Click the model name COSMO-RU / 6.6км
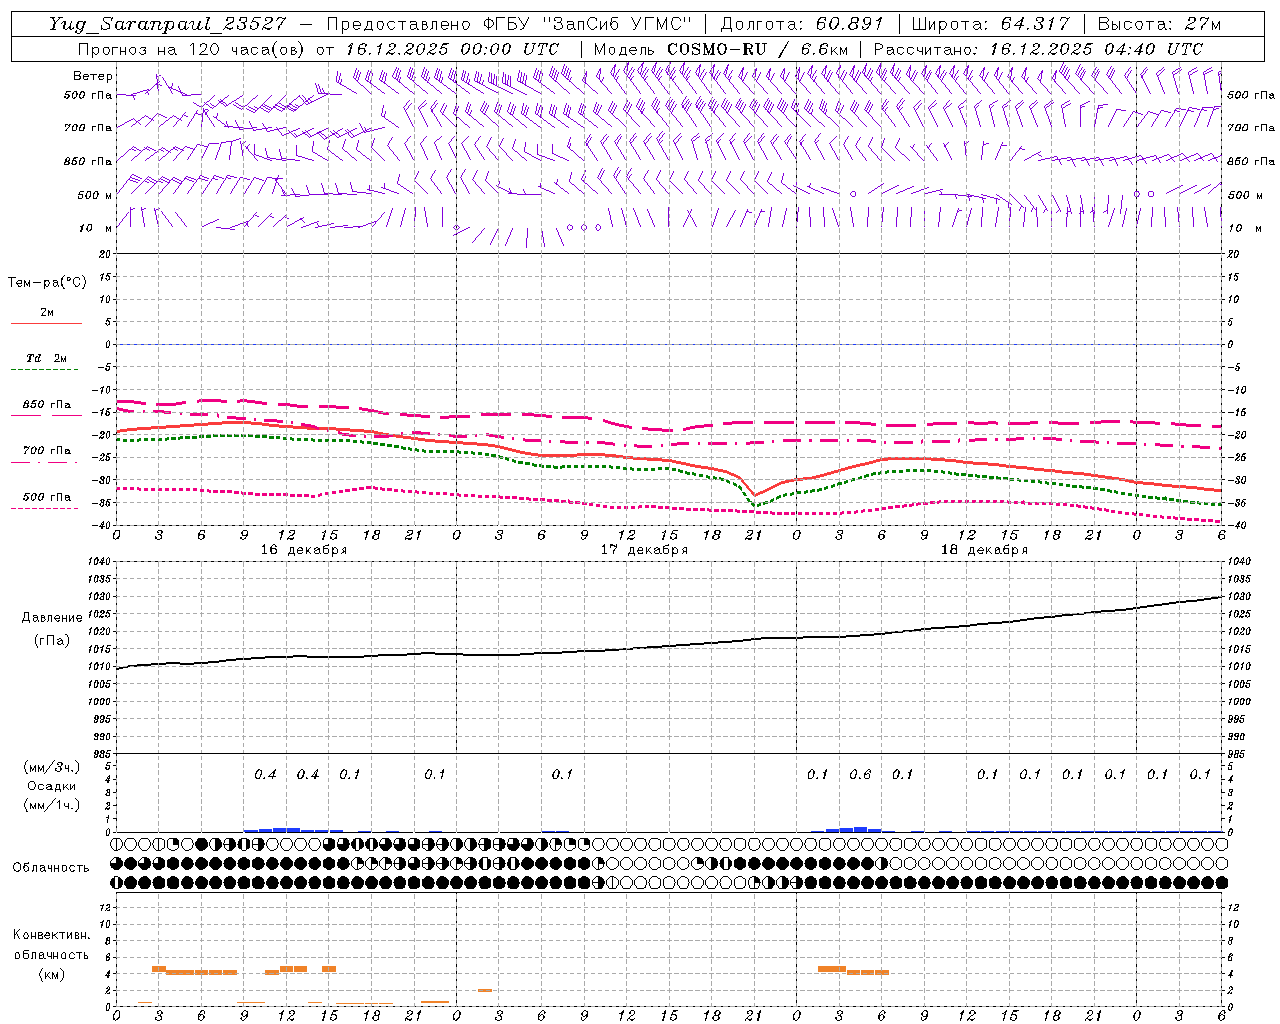This screenshot has width=1280, height=1024. pos(758,49)
